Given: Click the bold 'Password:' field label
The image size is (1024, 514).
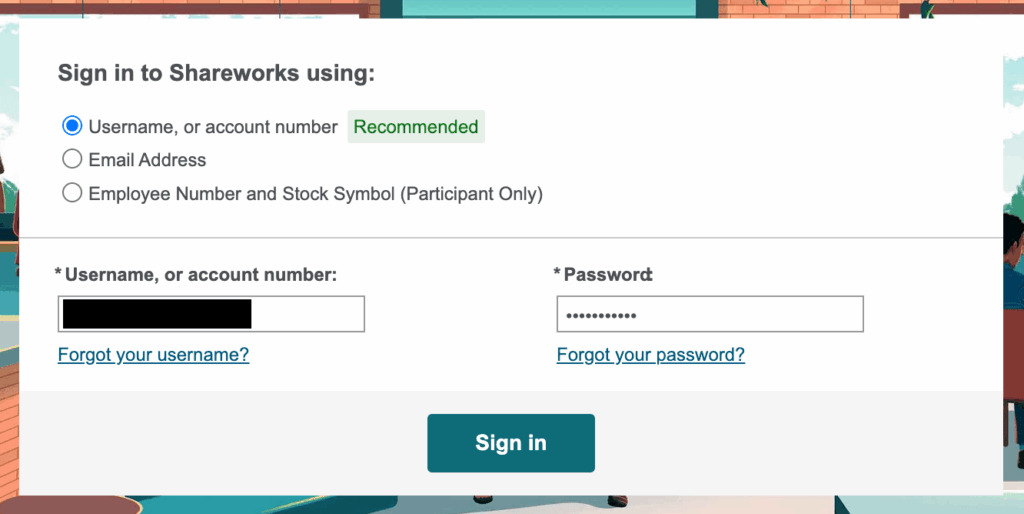Looking at the screenshot, I should (608, 275).
